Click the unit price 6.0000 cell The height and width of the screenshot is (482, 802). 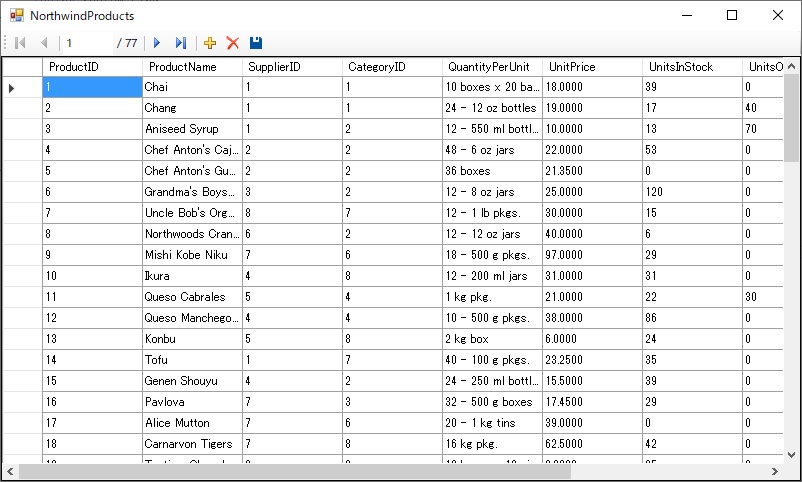592,339
